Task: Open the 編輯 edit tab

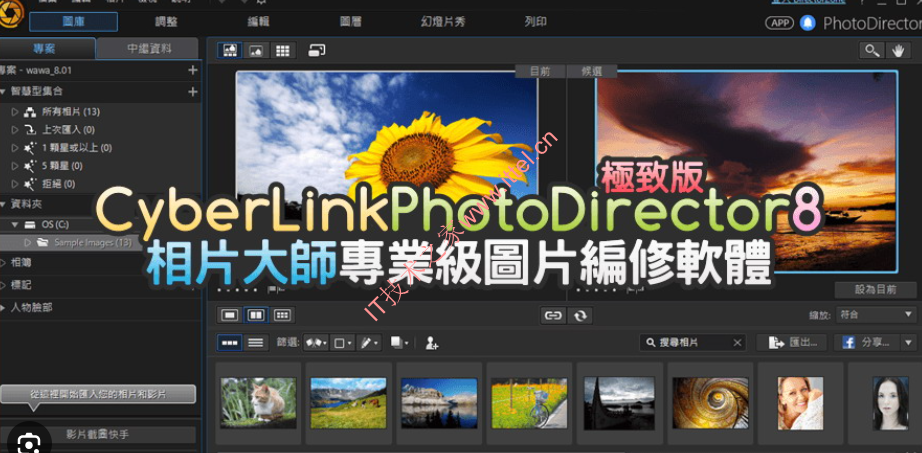Action: tap(258, 22)
